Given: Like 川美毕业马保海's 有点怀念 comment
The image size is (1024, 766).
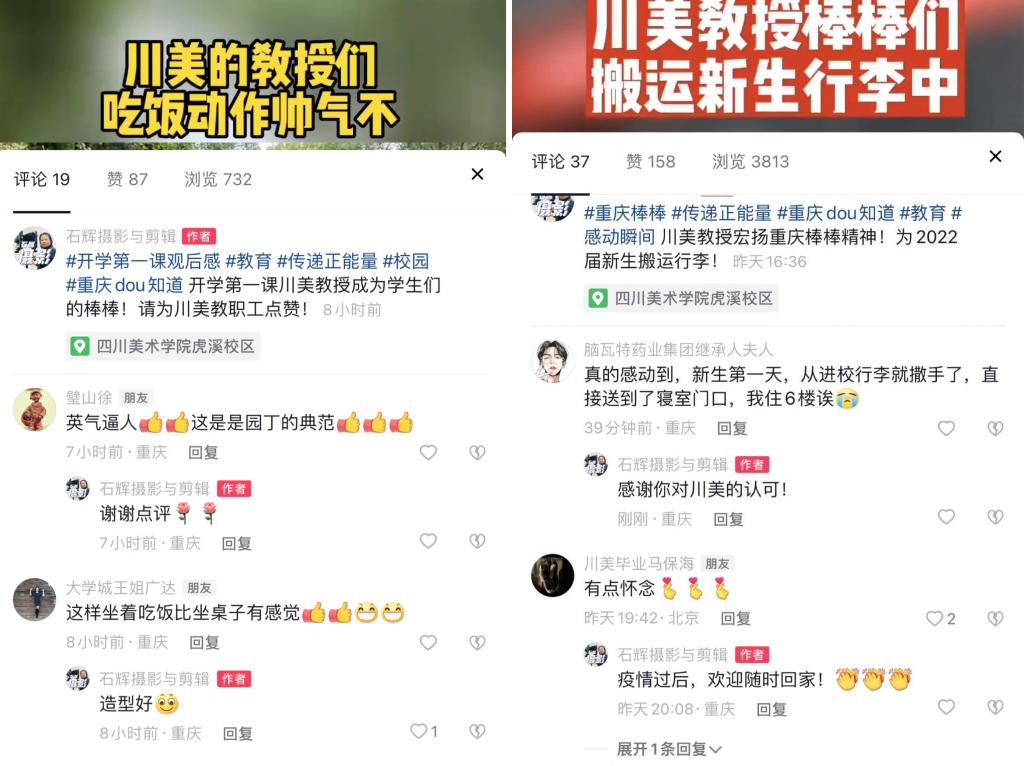Looking at the screenshot, I should point(935,618).
